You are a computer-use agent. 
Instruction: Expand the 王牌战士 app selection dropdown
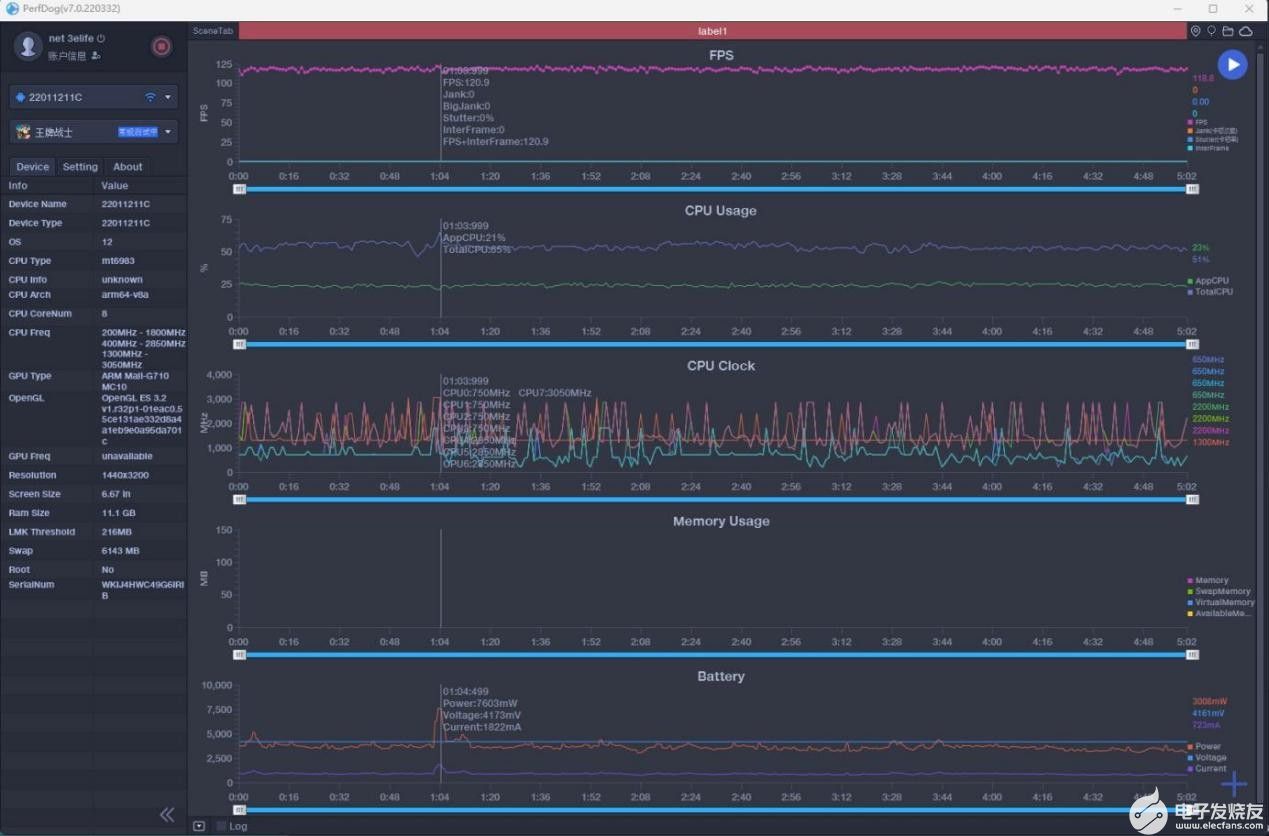pyautogui.click(x=94, y=131)
